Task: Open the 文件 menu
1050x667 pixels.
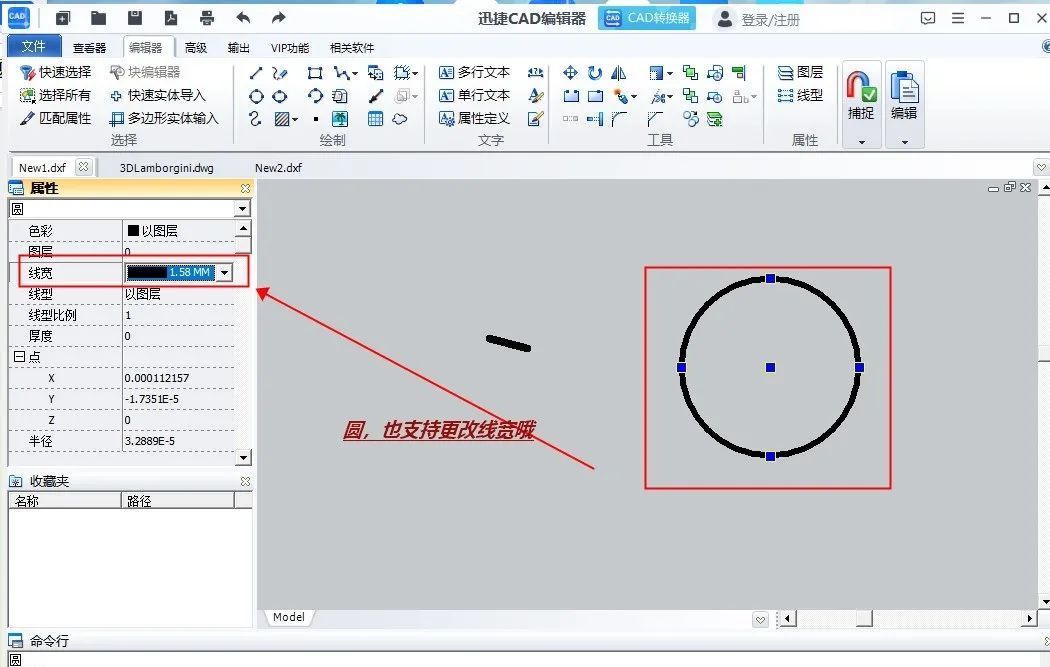Action: pos(33,45)
